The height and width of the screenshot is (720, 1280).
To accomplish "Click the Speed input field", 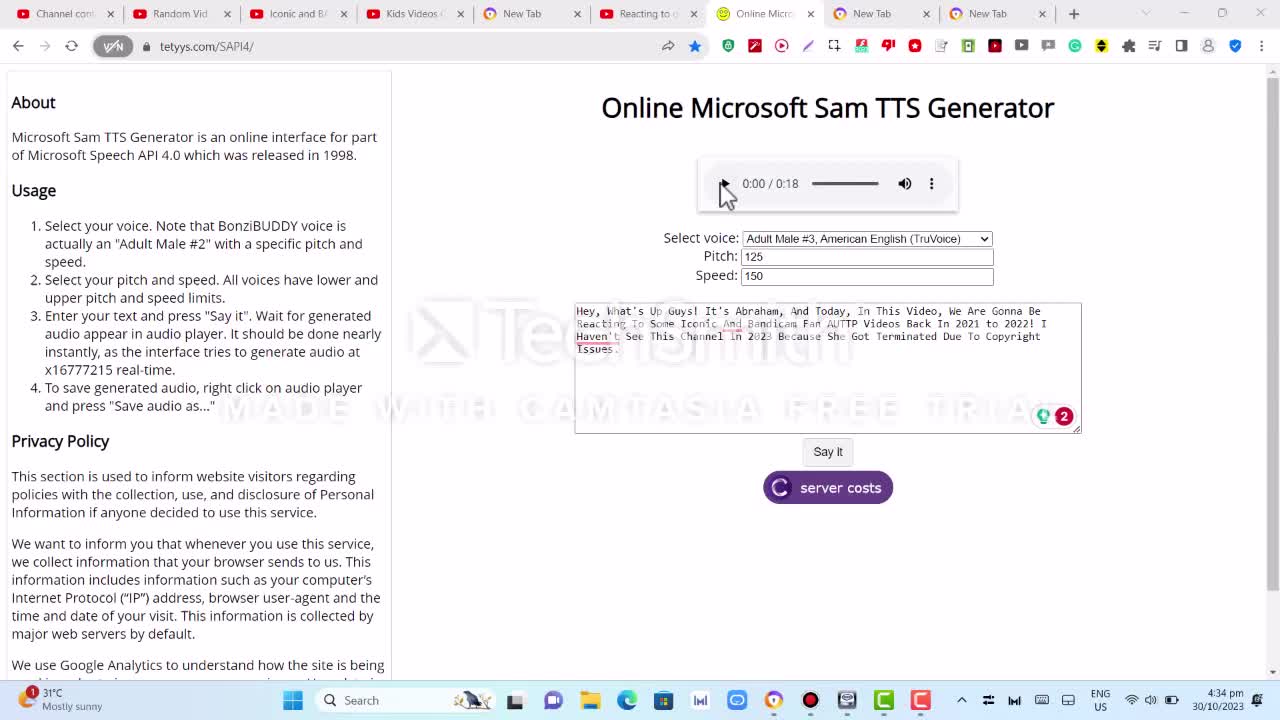I will pyautogui.click(x=867, y=276).
